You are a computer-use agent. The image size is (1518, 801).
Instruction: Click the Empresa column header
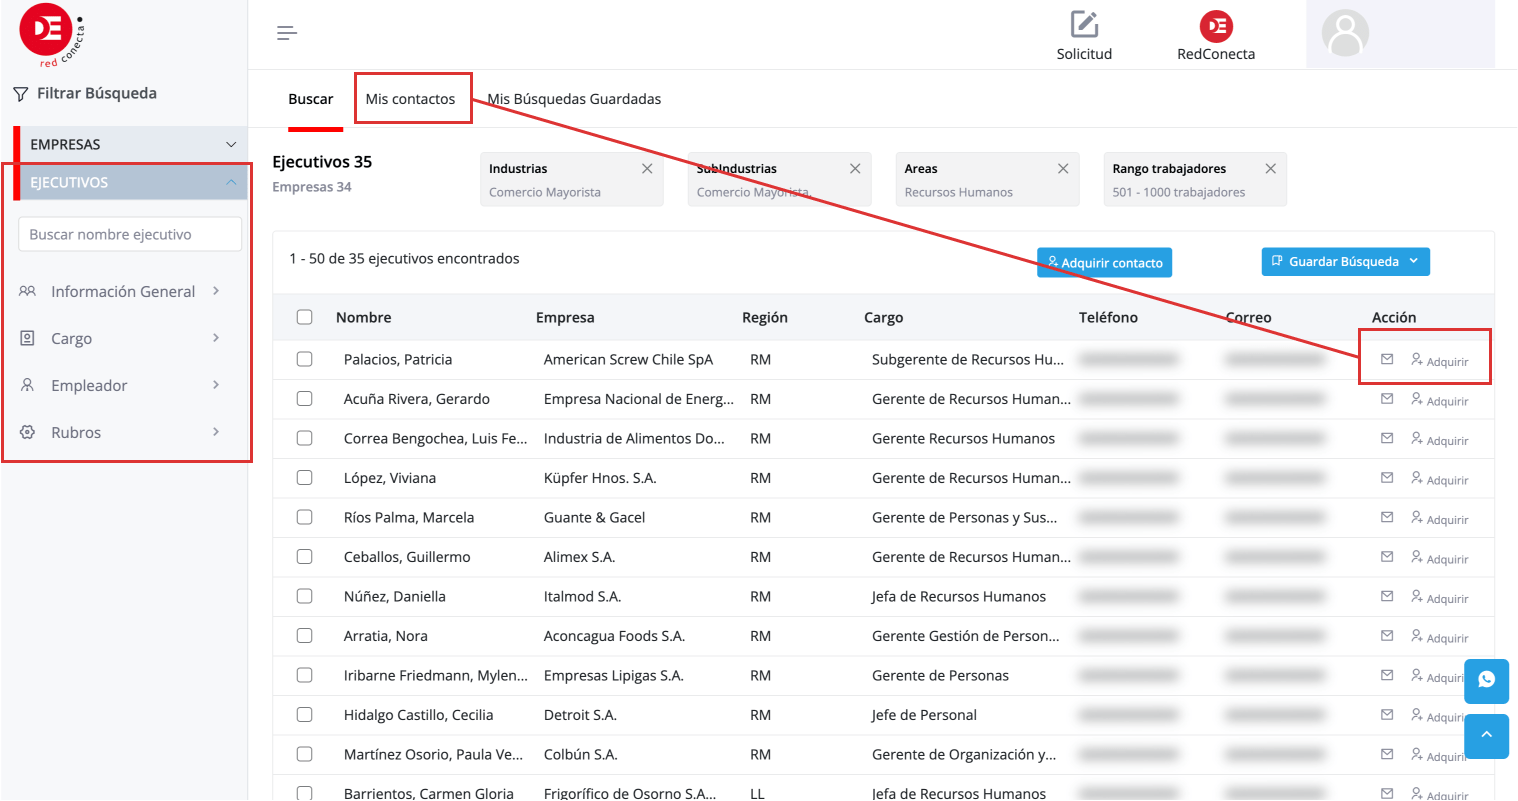tap(565, 317)
